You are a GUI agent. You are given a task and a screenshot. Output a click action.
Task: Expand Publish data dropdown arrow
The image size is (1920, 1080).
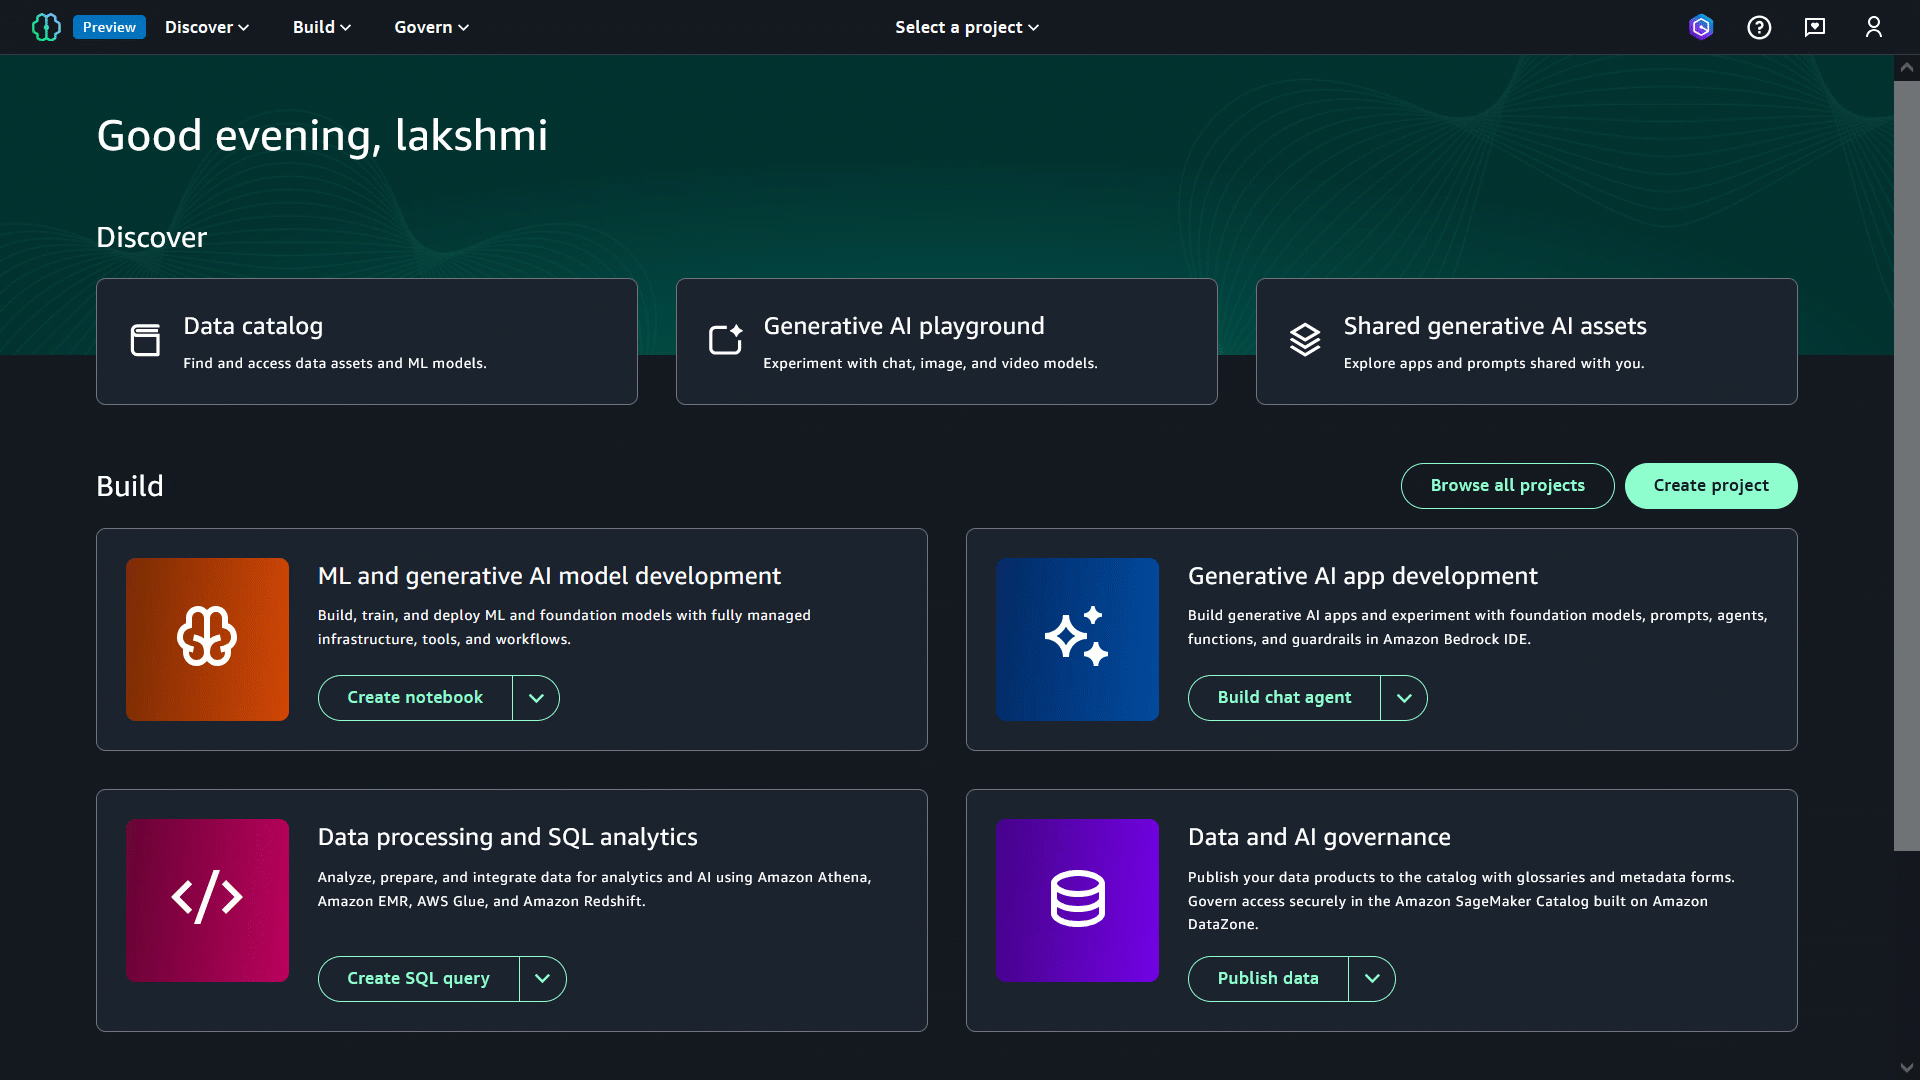1372,979
